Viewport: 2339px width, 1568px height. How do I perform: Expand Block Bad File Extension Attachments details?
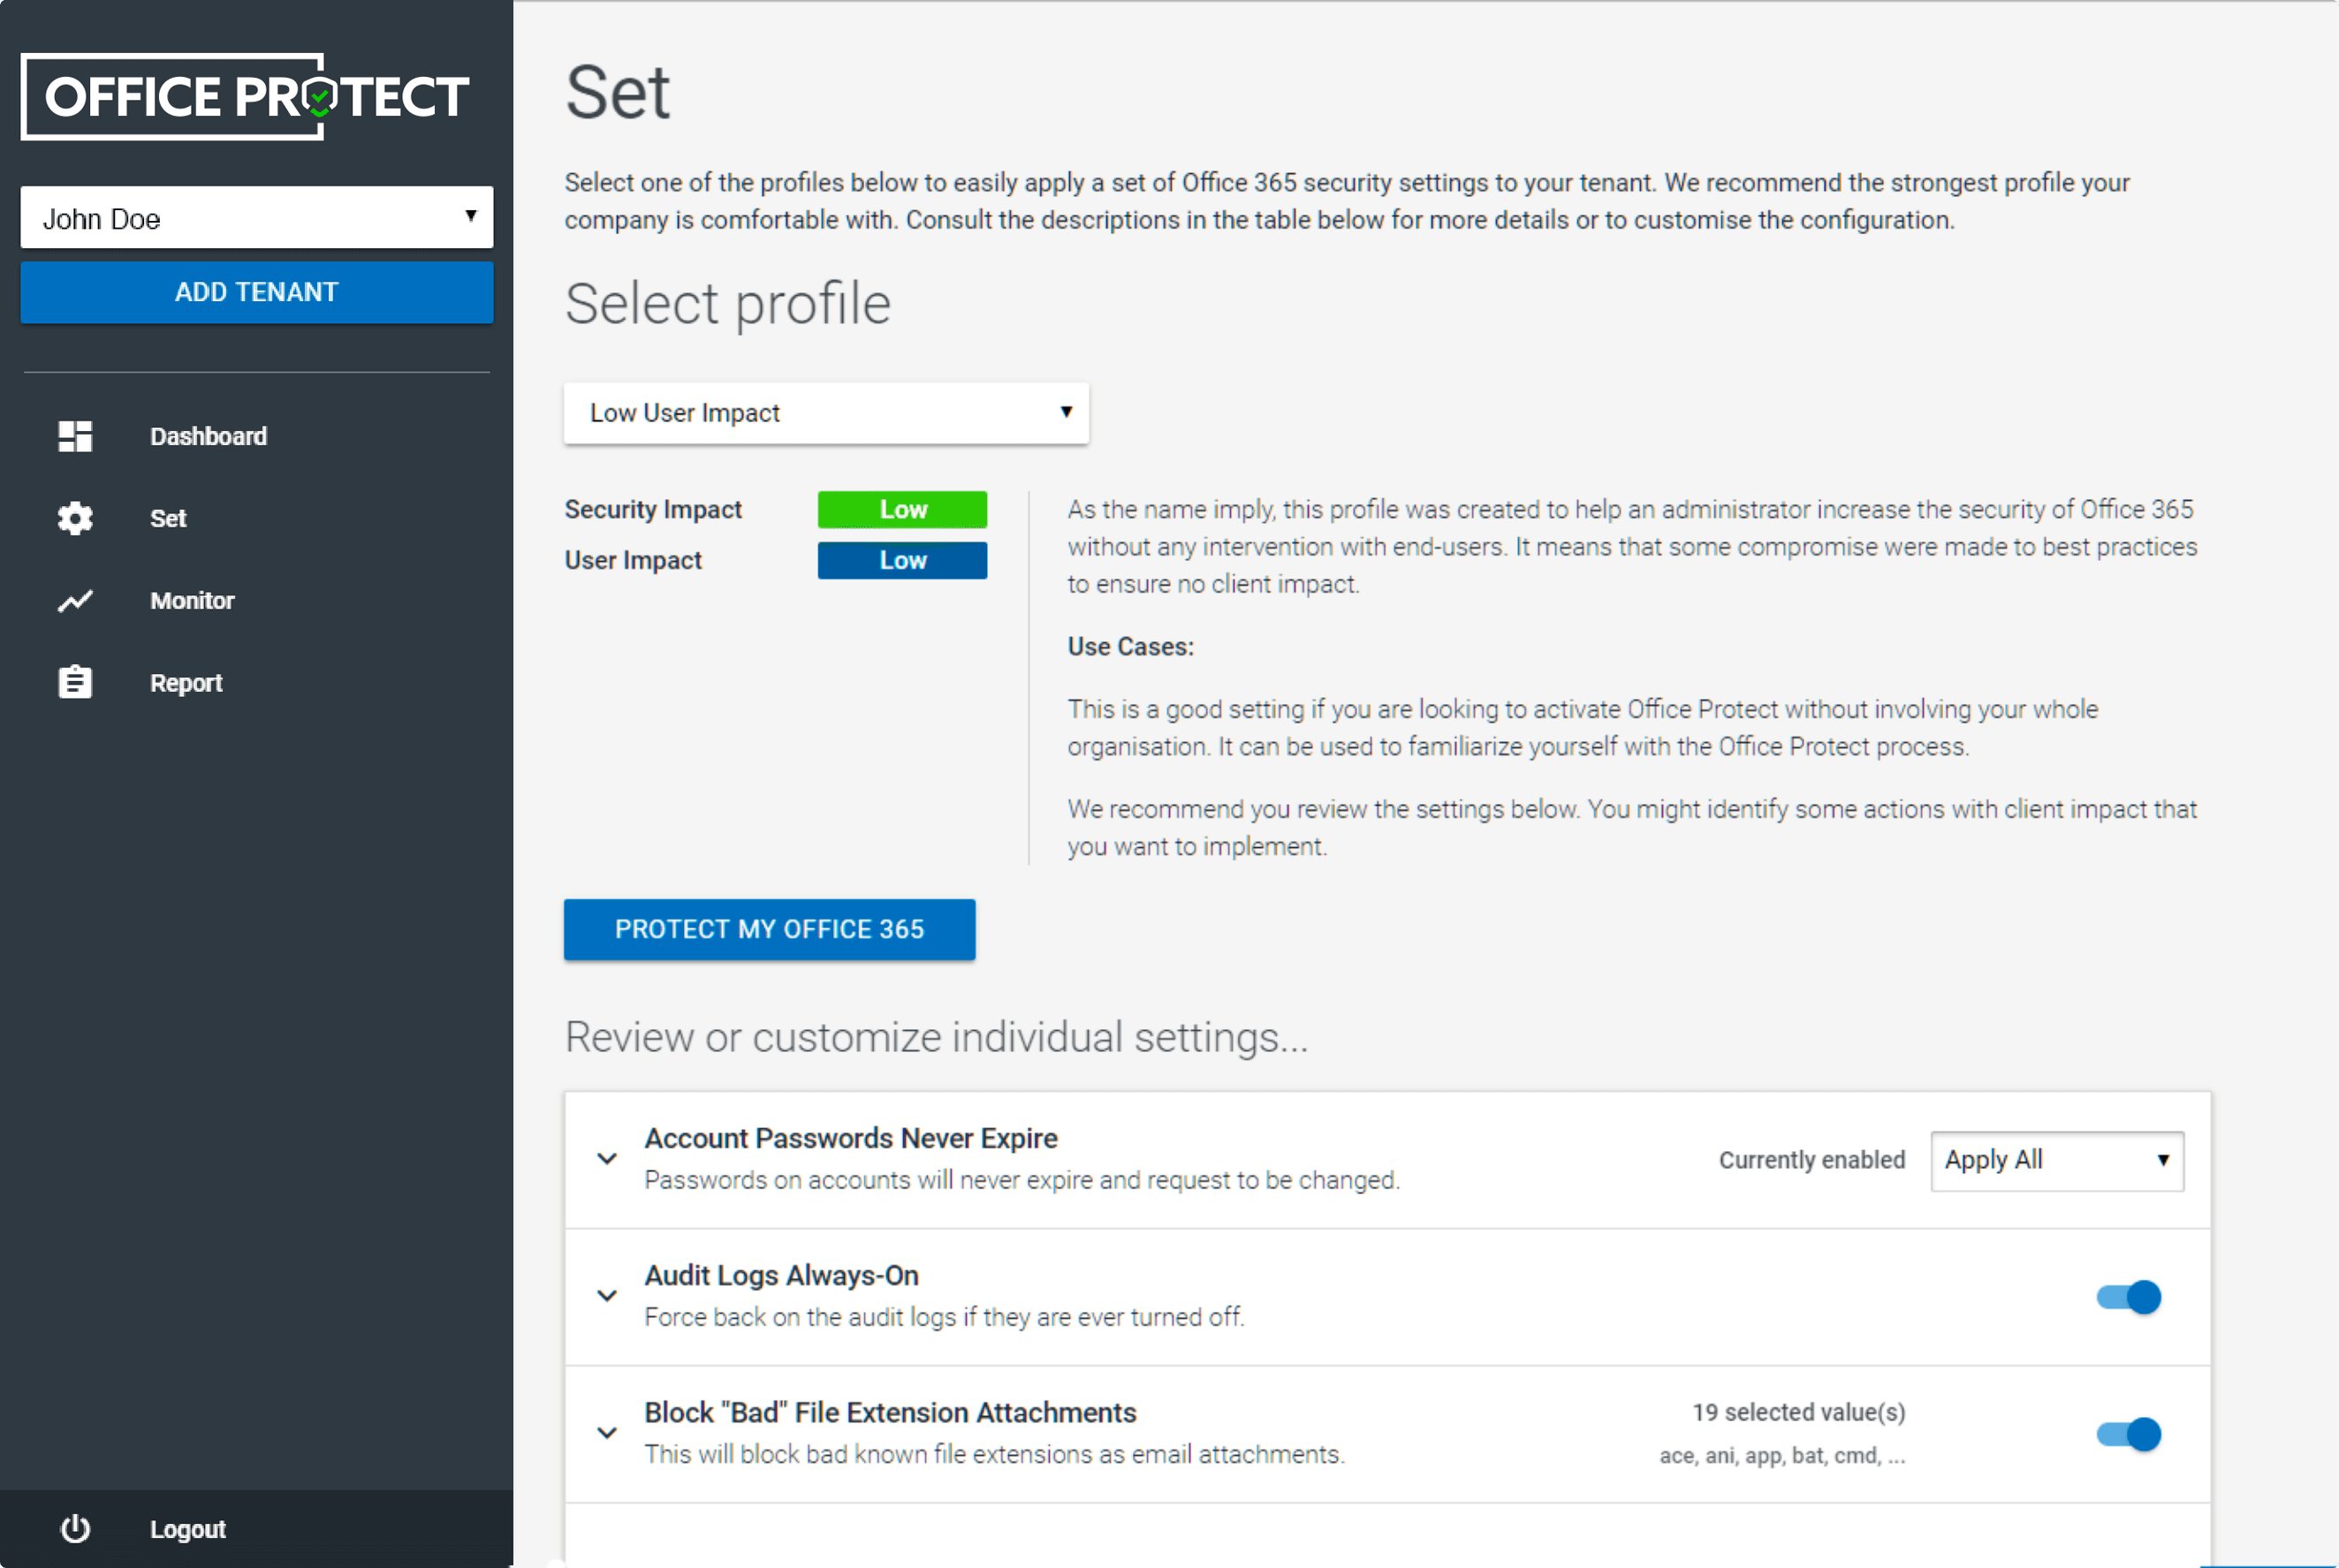[x=606, y=1432]
